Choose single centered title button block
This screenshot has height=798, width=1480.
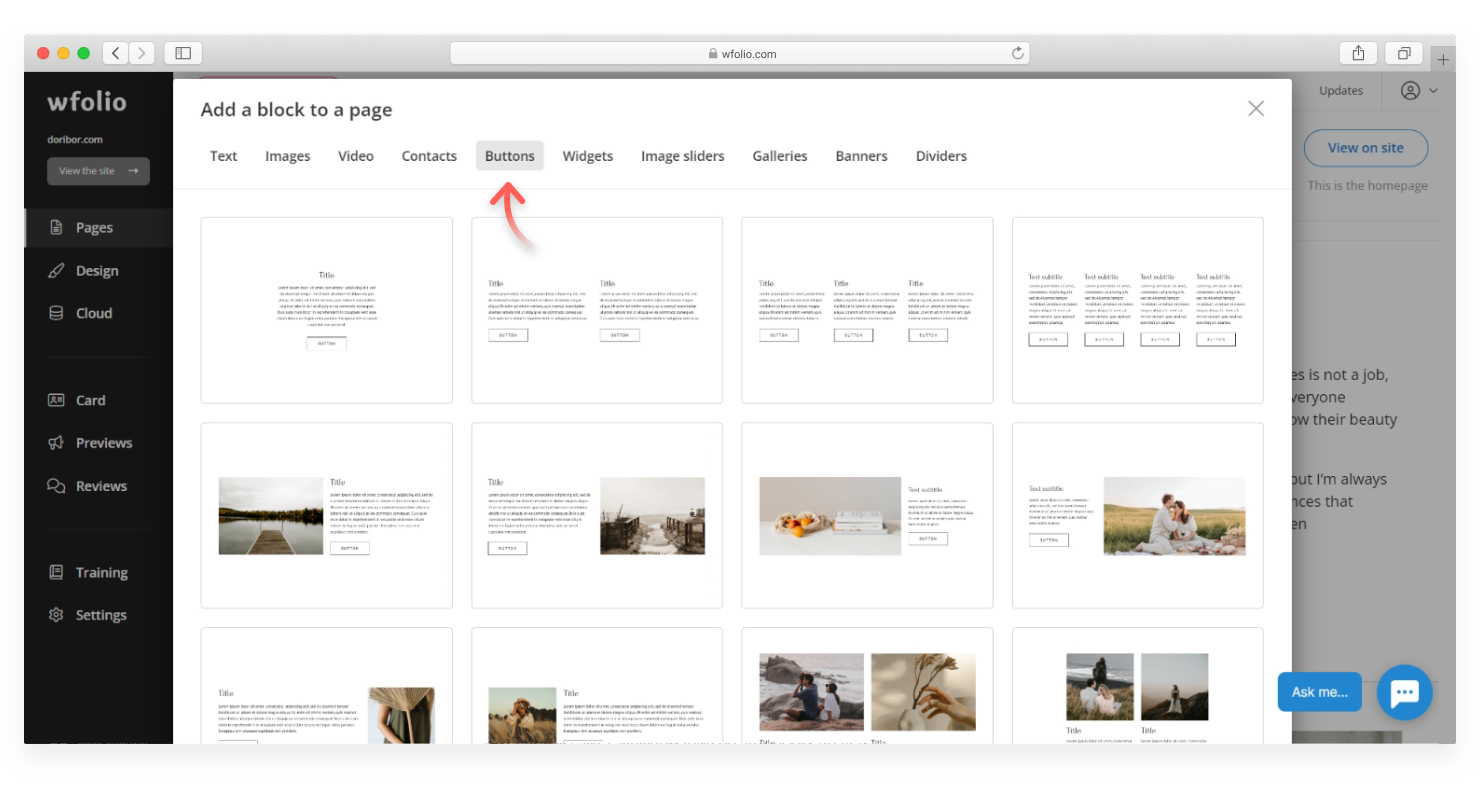tap(327, 310)
